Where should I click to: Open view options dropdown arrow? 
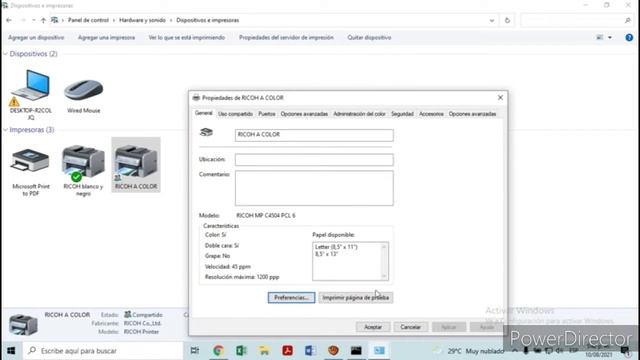tap(610, 38)
